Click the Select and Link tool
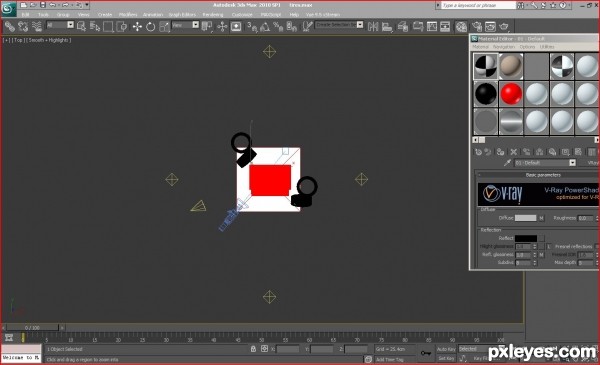 tap(10, 26)
